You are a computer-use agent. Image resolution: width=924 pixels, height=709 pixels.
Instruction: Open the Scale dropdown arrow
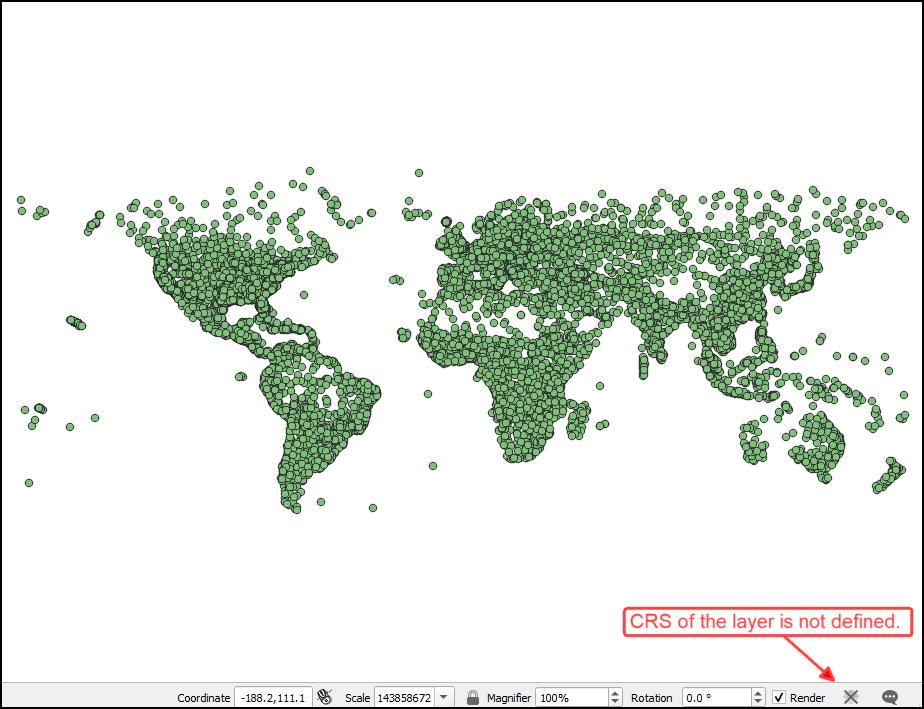click(x=445, y=697)
